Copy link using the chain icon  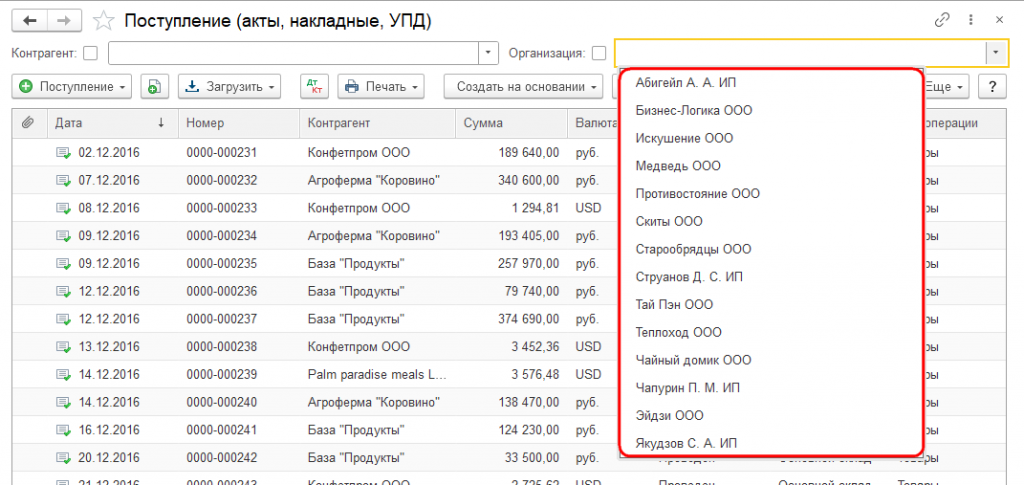pyautogui.click(x=942, y=20)
